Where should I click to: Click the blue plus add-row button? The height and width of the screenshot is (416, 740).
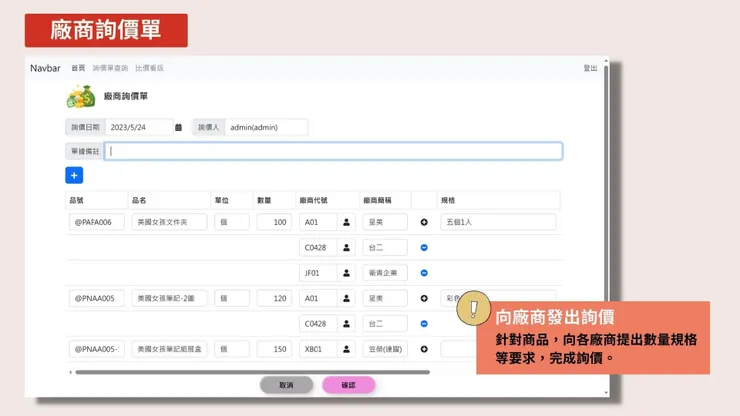(x=74, y=175)
